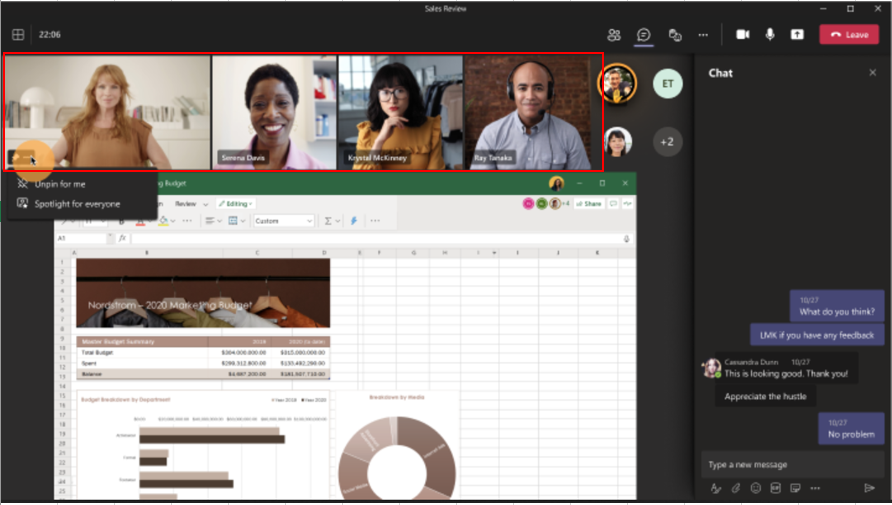Open the breakout rooms icon
The height and width of the screenshot is (505, 892).
(x=675, y=35)
